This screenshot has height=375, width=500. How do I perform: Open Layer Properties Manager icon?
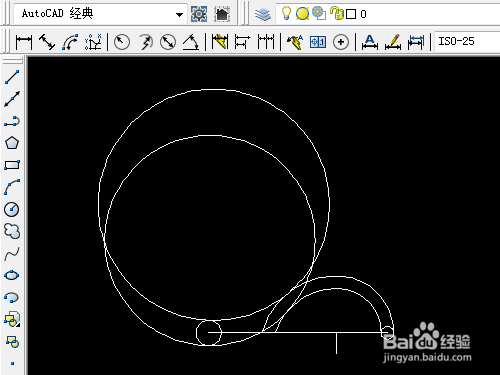[x=263, y=14]
